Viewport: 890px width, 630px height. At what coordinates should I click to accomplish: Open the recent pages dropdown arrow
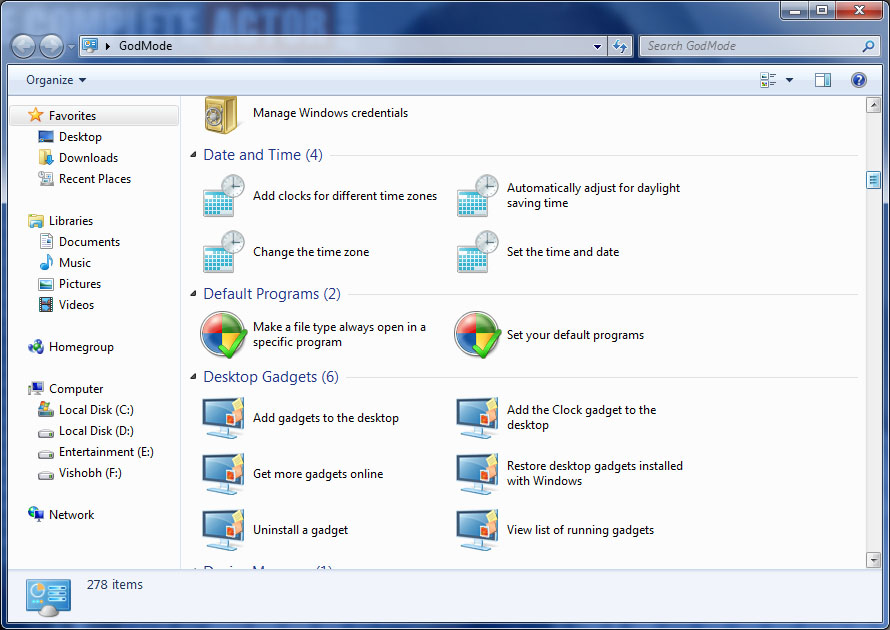(x=71, y=47)
